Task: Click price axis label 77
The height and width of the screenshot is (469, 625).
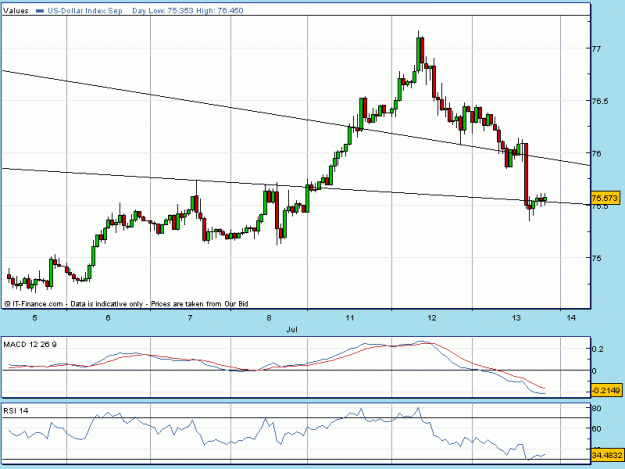Action: [x=596, y=49]
